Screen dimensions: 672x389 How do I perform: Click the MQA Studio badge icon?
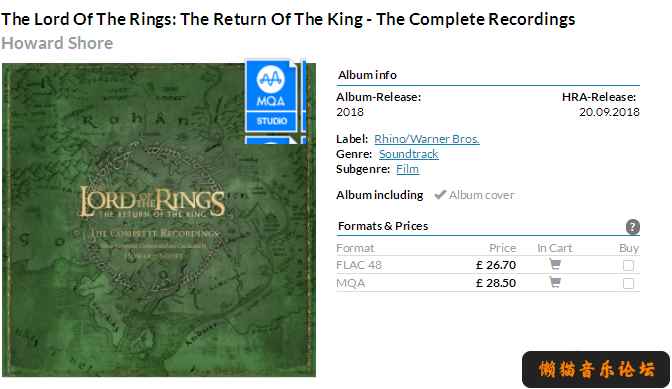271,96
